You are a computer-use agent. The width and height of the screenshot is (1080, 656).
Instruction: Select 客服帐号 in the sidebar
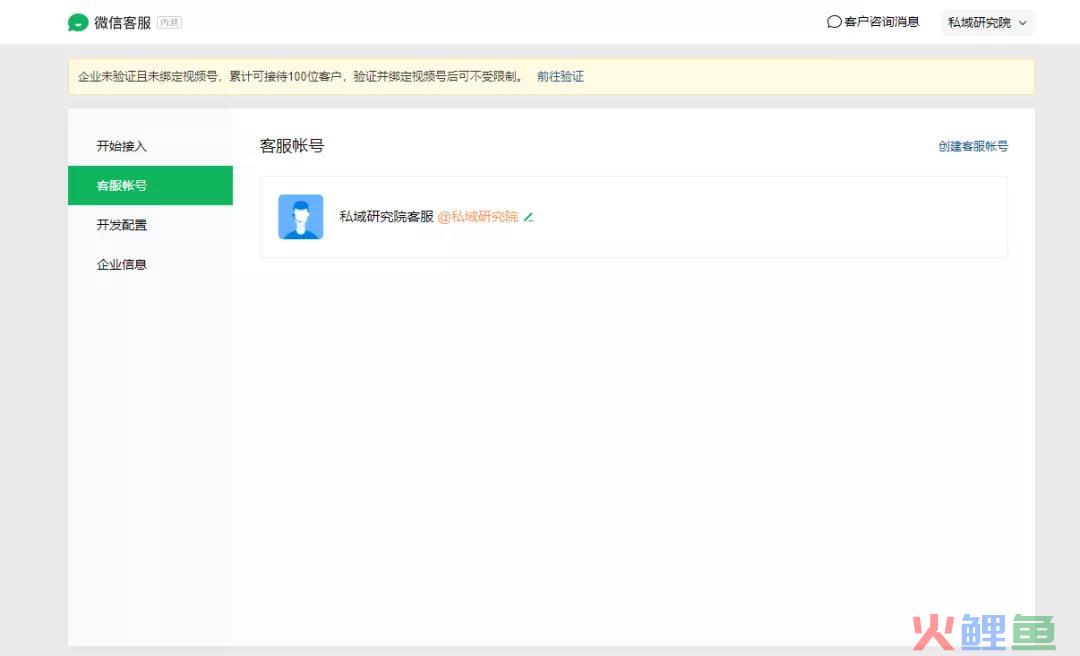point(150,185)
